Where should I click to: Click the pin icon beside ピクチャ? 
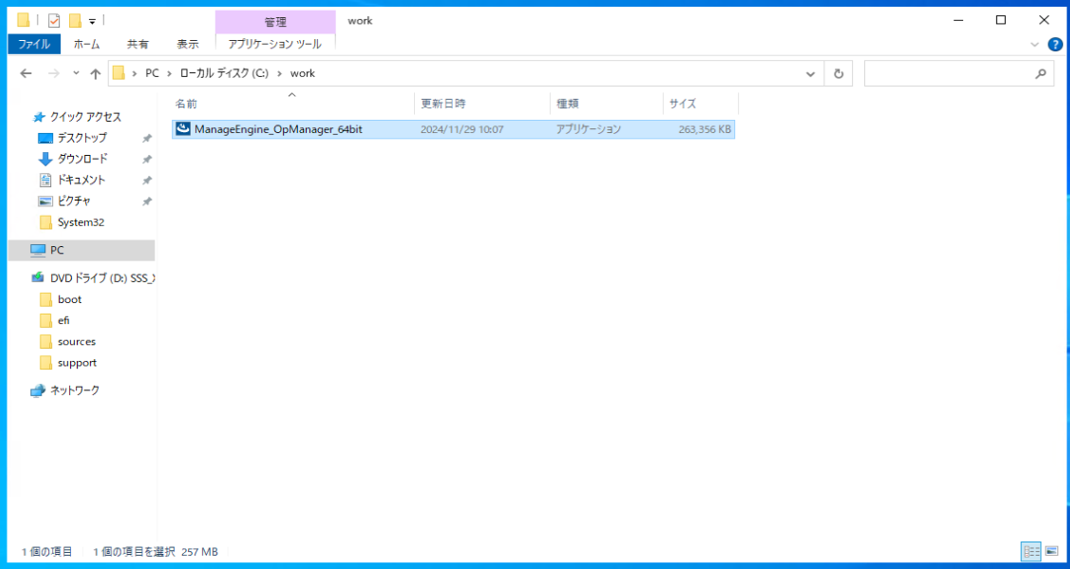[x=147, y=202]
